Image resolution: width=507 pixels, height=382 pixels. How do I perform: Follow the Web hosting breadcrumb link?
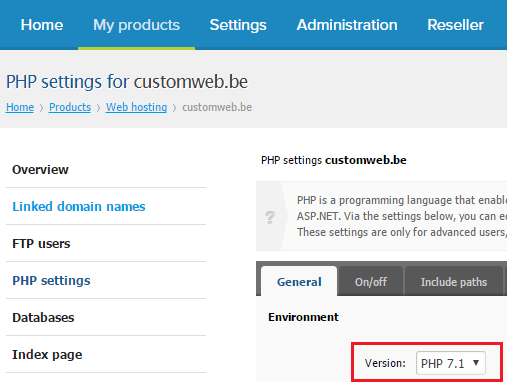click(x=136, y=107)
